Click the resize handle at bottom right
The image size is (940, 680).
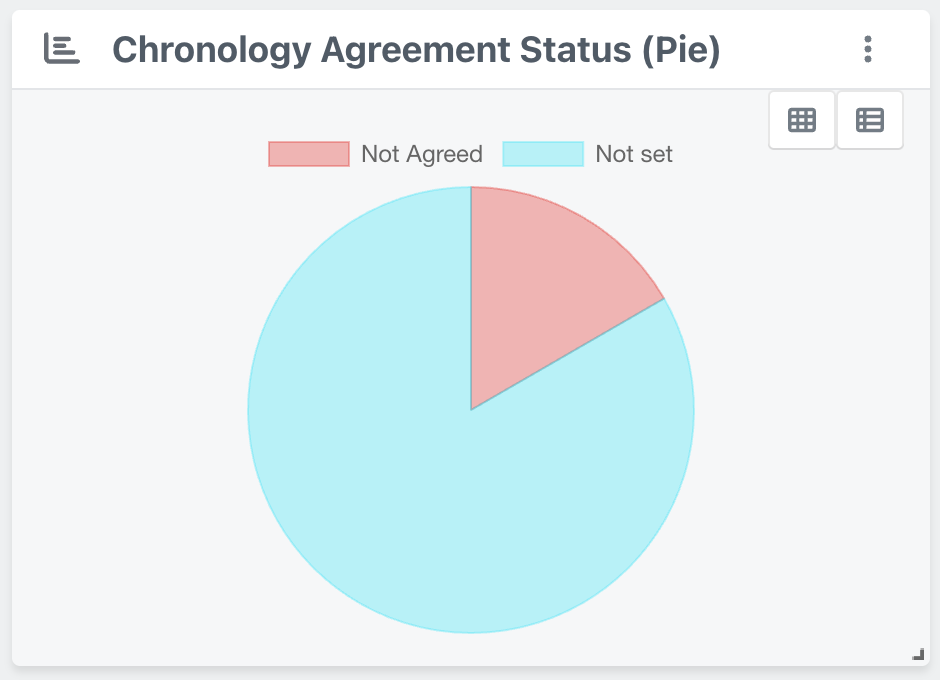(918, 654)
